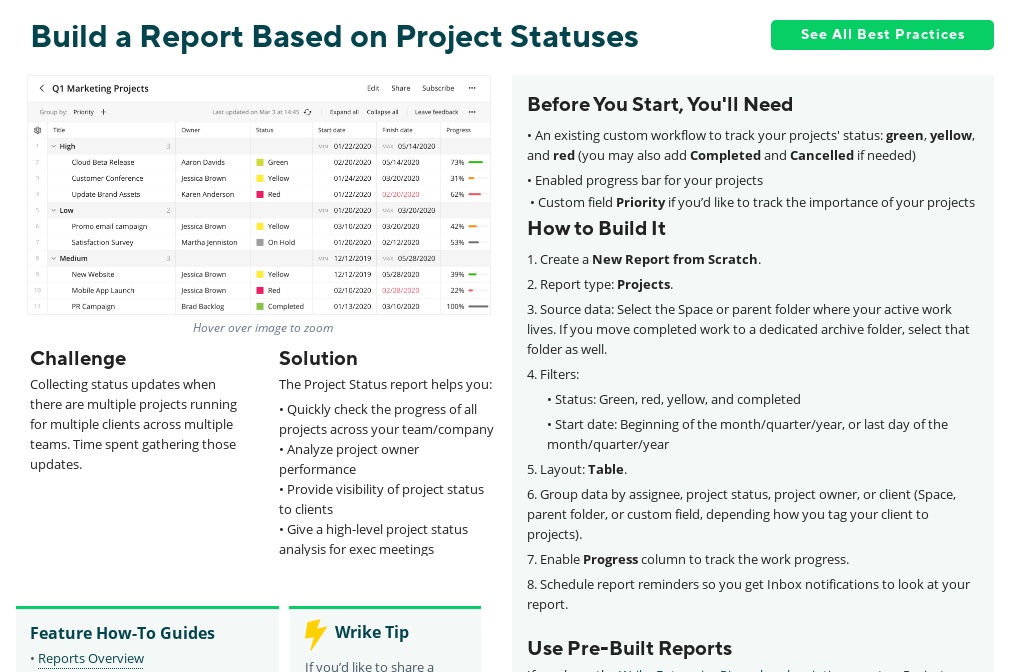Collapse the Low priority group
Viewport: 1024px width, 672px height.
pos(53,210)
